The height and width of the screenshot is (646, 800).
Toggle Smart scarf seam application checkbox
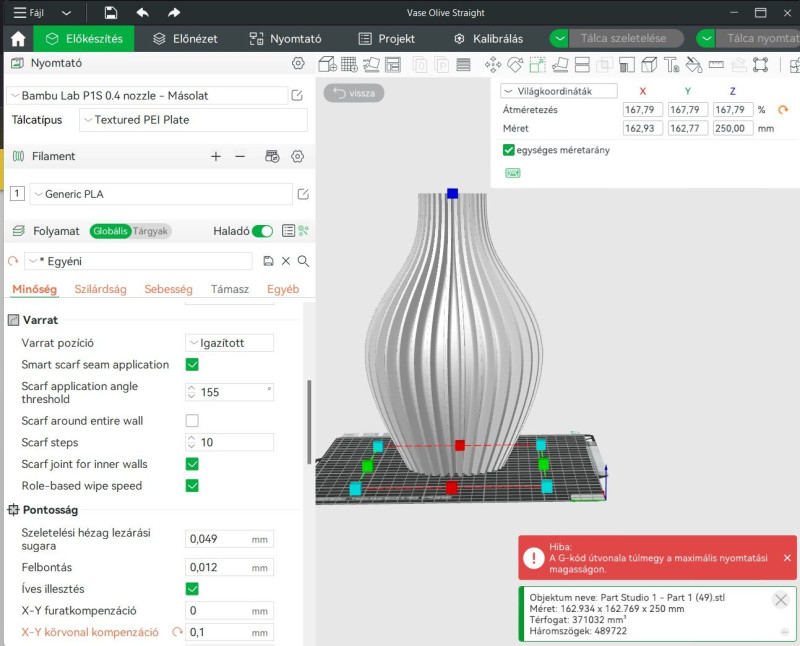192,364
